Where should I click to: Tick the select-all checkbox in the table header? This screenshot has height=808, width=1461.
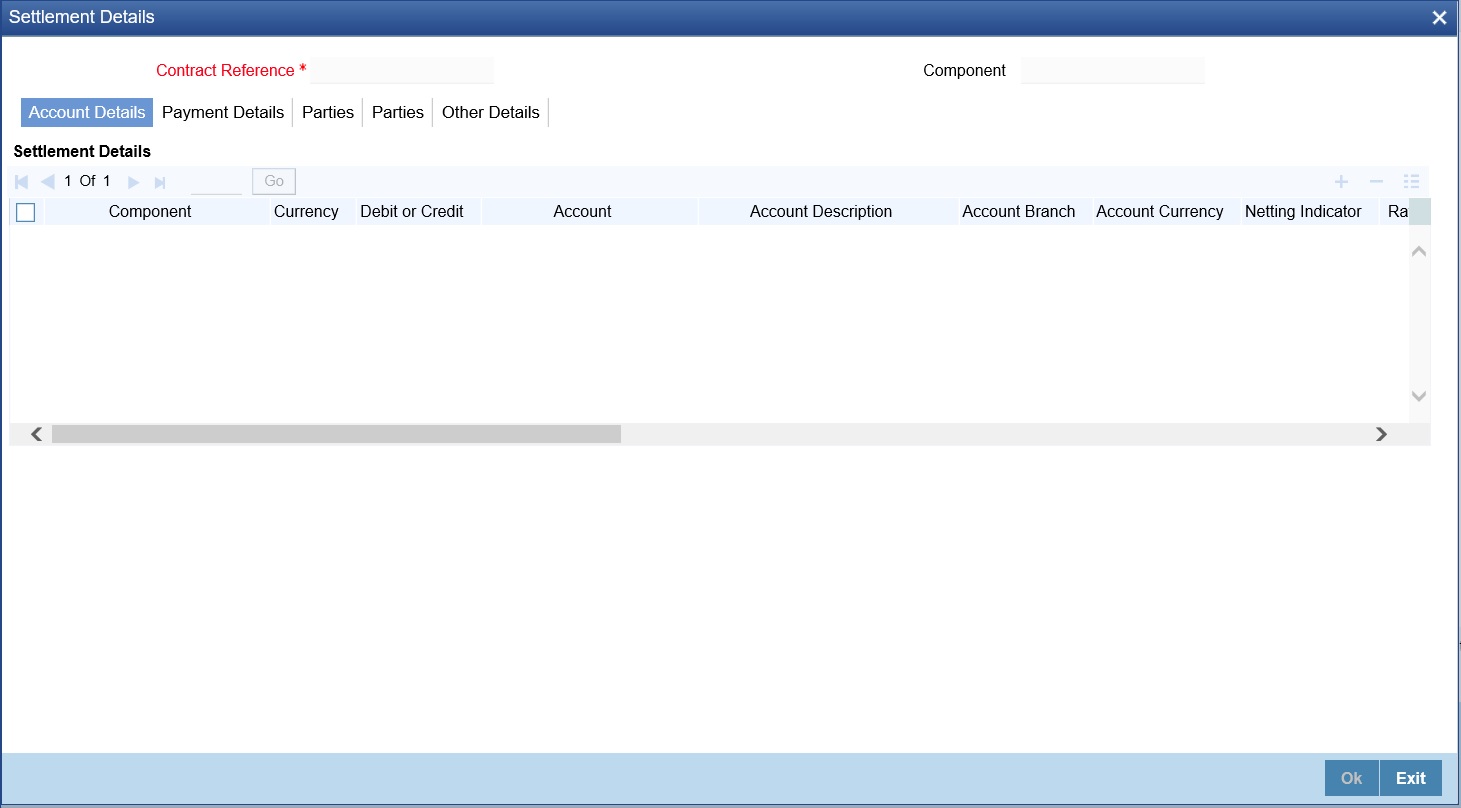[26, 212]
